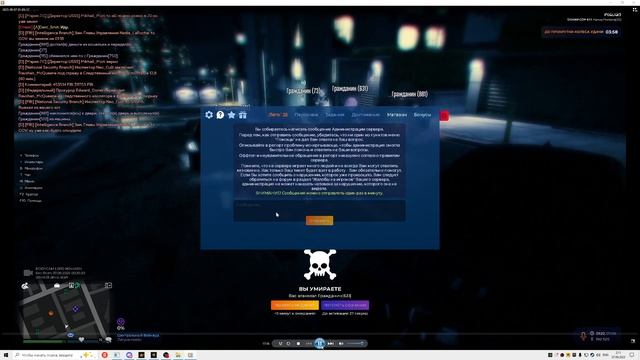Click the 'ВЫ УМИРАЕТЕ' heading
The image size is (640, 360).
click(320, 289)
